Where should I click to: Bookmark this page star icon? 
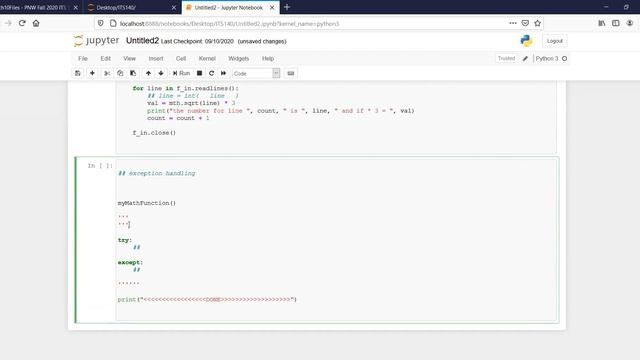coord(538,23)
